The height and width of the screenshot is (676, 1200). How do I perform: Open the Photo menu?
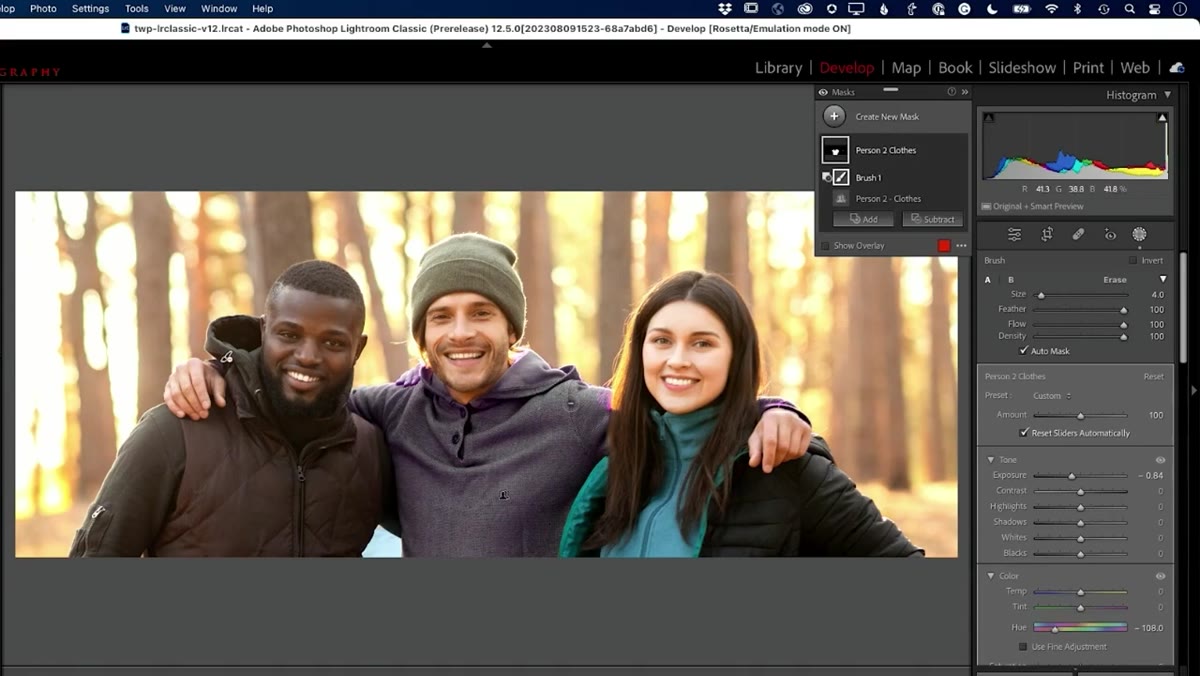pos(43,9)
